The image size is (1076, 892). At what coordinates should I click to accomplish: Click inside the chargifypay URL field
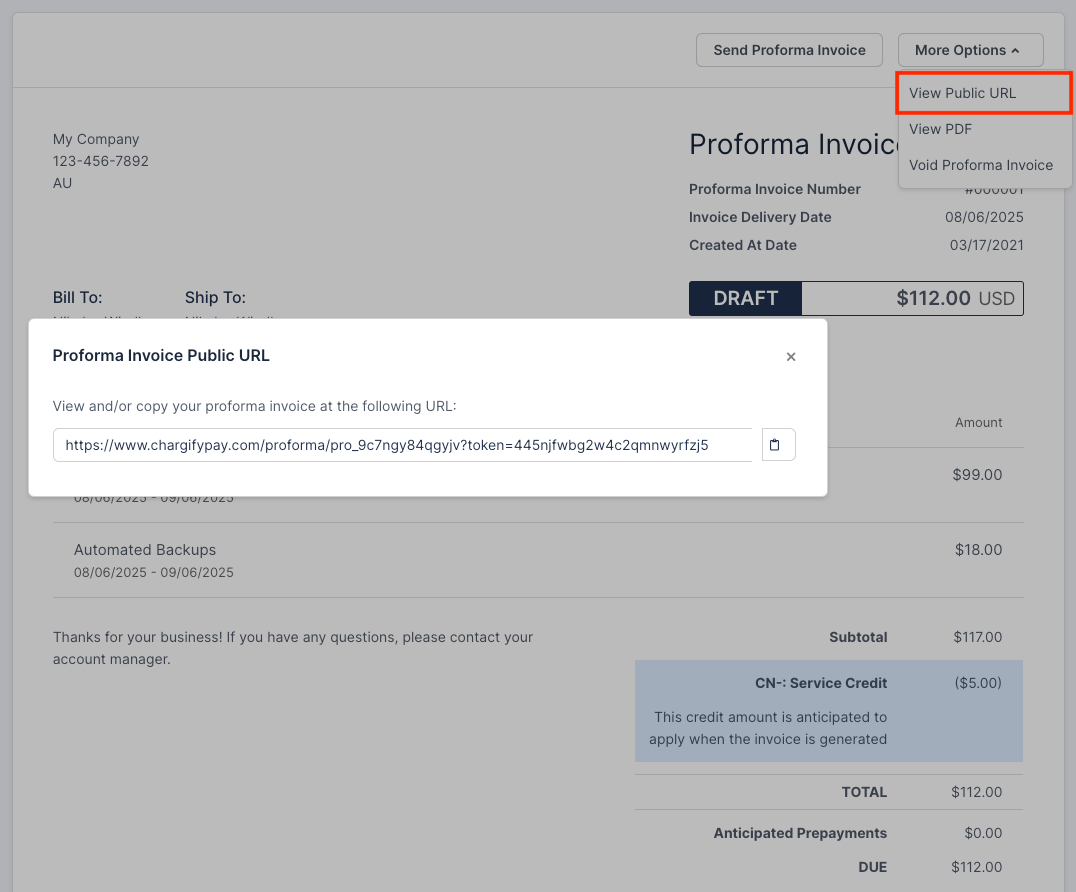(x=400, y=445)
